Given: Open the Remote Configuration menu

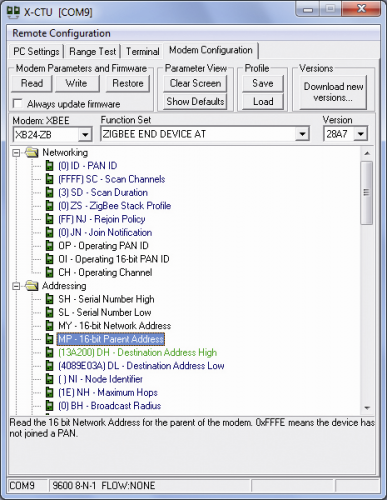Looking at the screenshot, I should tap(61, 33).
